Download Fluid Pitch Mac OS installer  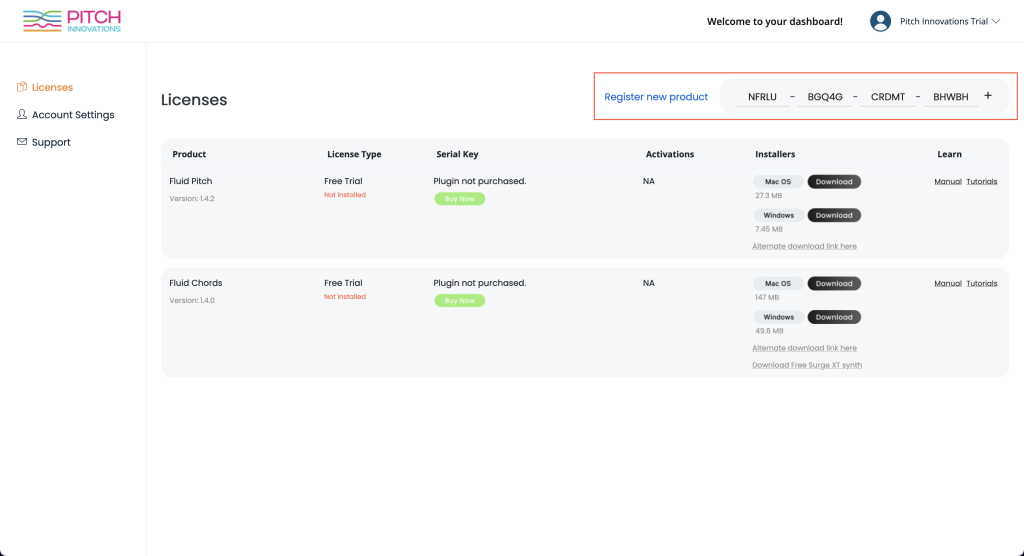click(834, 182)
